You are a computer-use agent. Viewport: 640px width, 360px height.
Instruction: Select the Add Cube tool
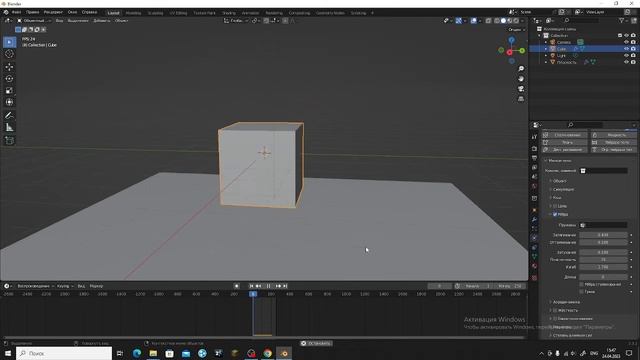(x=9, y=140)
